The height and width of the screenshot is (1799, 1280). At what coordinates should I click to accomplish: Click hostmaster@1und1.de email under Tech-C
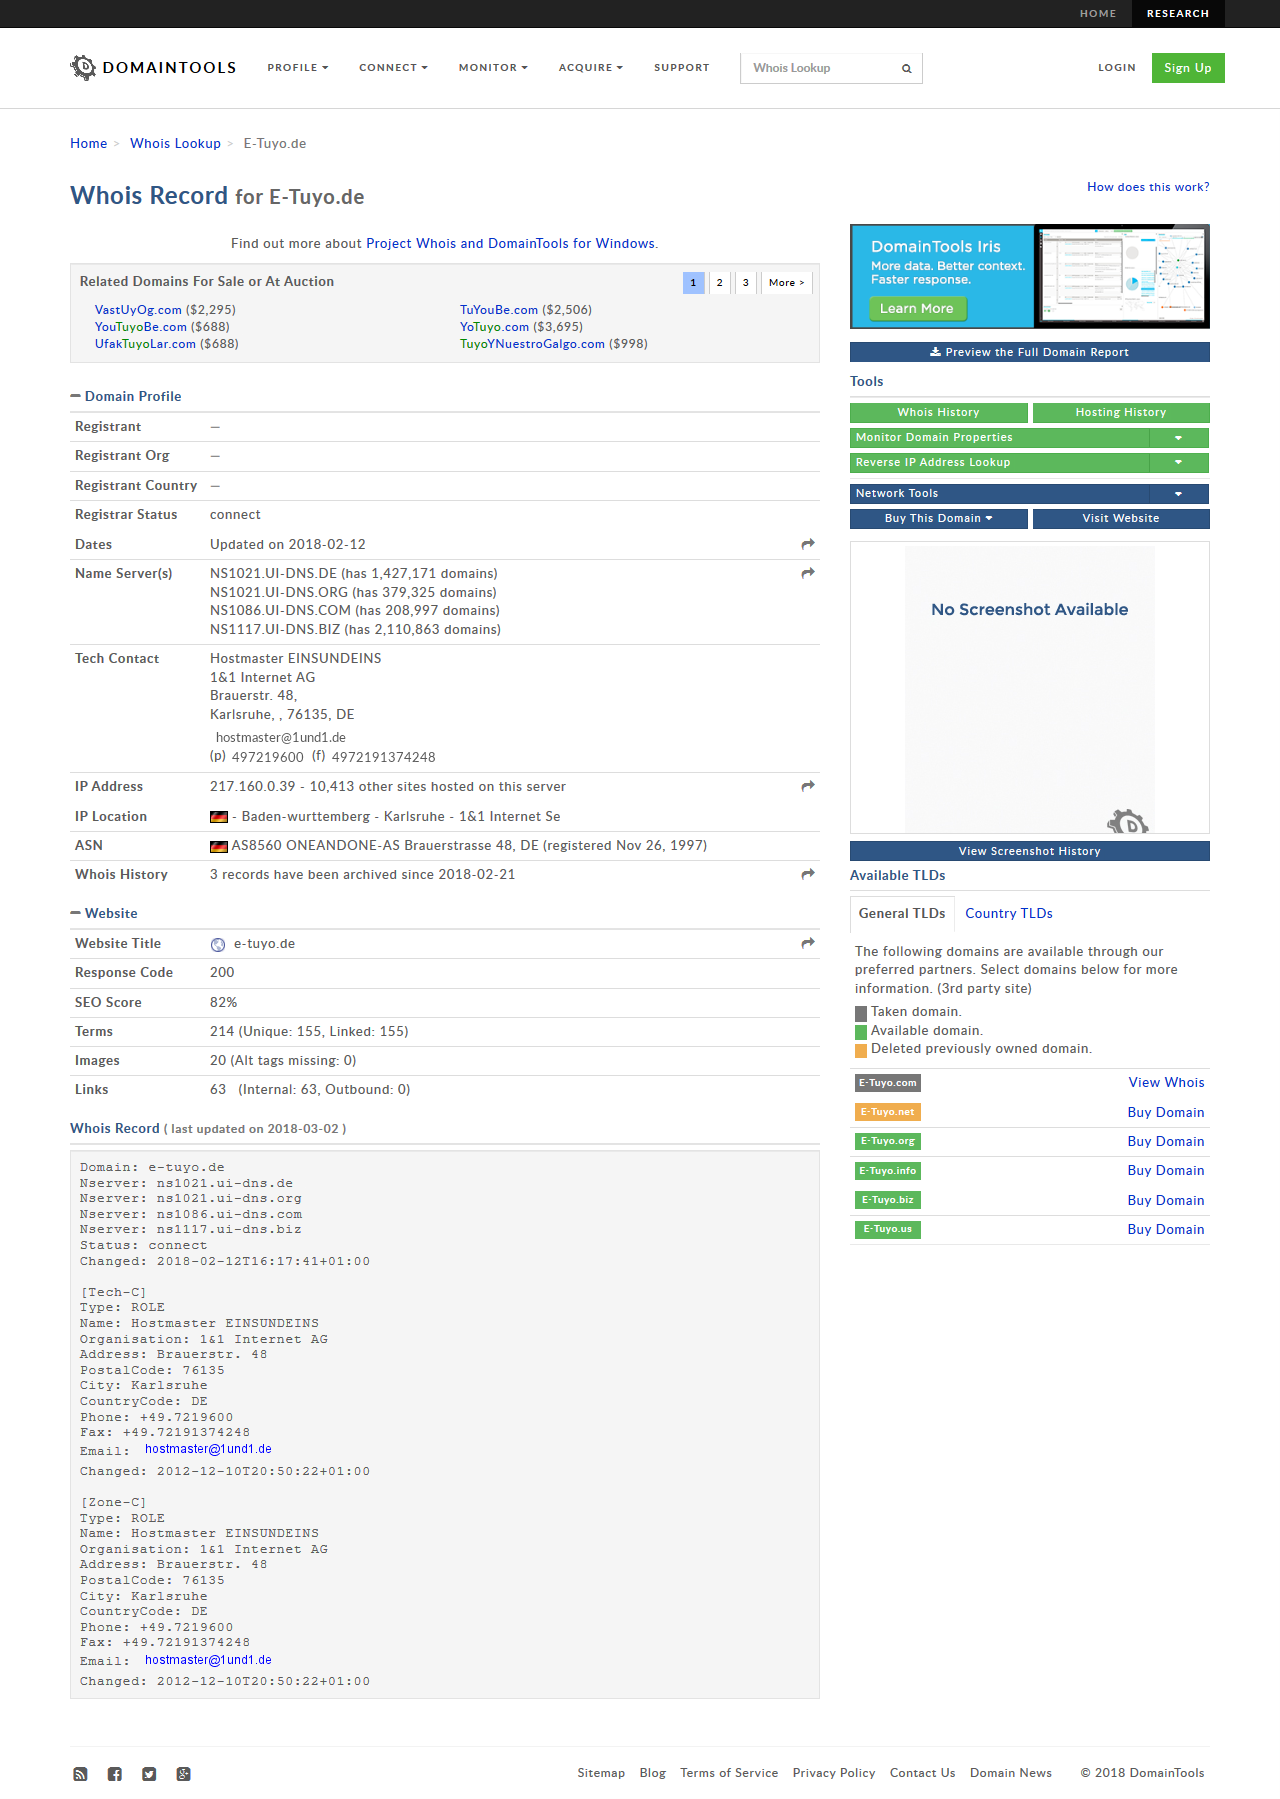point(208,1449)
